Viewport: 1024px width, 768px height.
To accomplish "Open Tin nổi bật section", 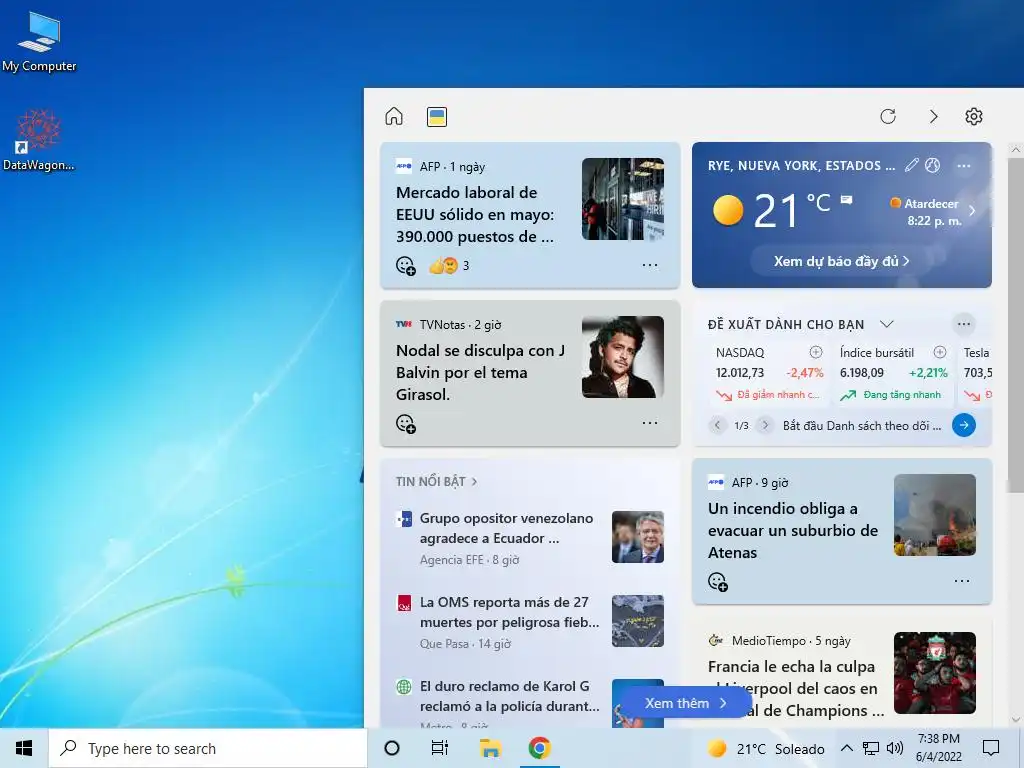I will pos(436,482).
